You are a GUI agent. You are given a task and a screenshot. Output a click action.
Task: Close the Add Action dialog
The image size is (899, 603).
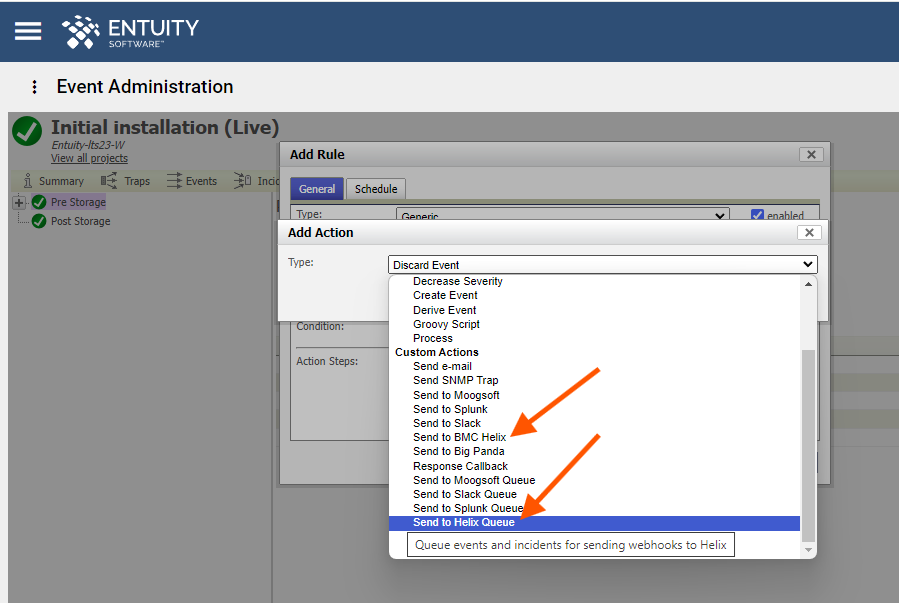coord(809,232)
